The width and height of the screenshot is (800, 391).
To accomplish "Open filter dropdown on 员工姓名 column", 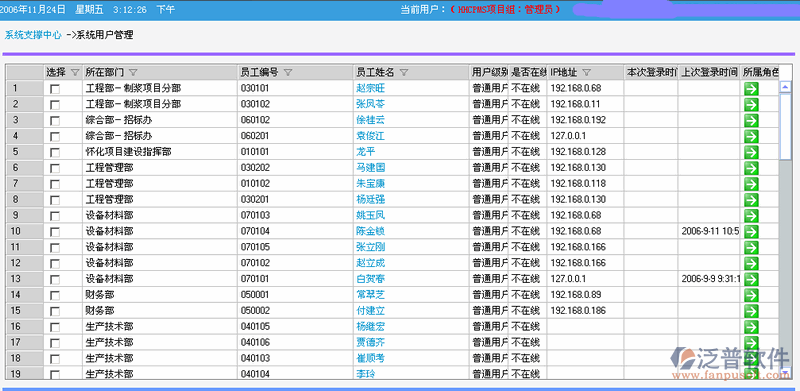I will click(x=404, y=72).
